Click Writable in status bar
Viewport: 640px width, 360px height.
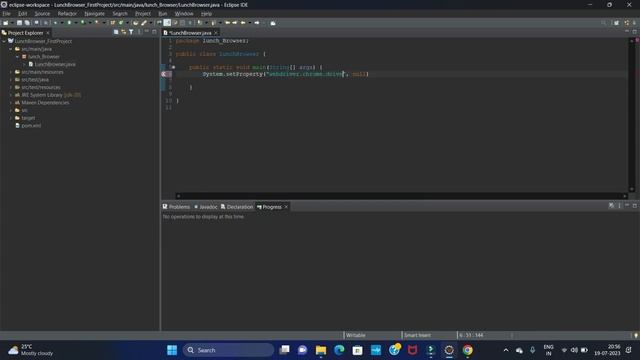pos(356,335)
